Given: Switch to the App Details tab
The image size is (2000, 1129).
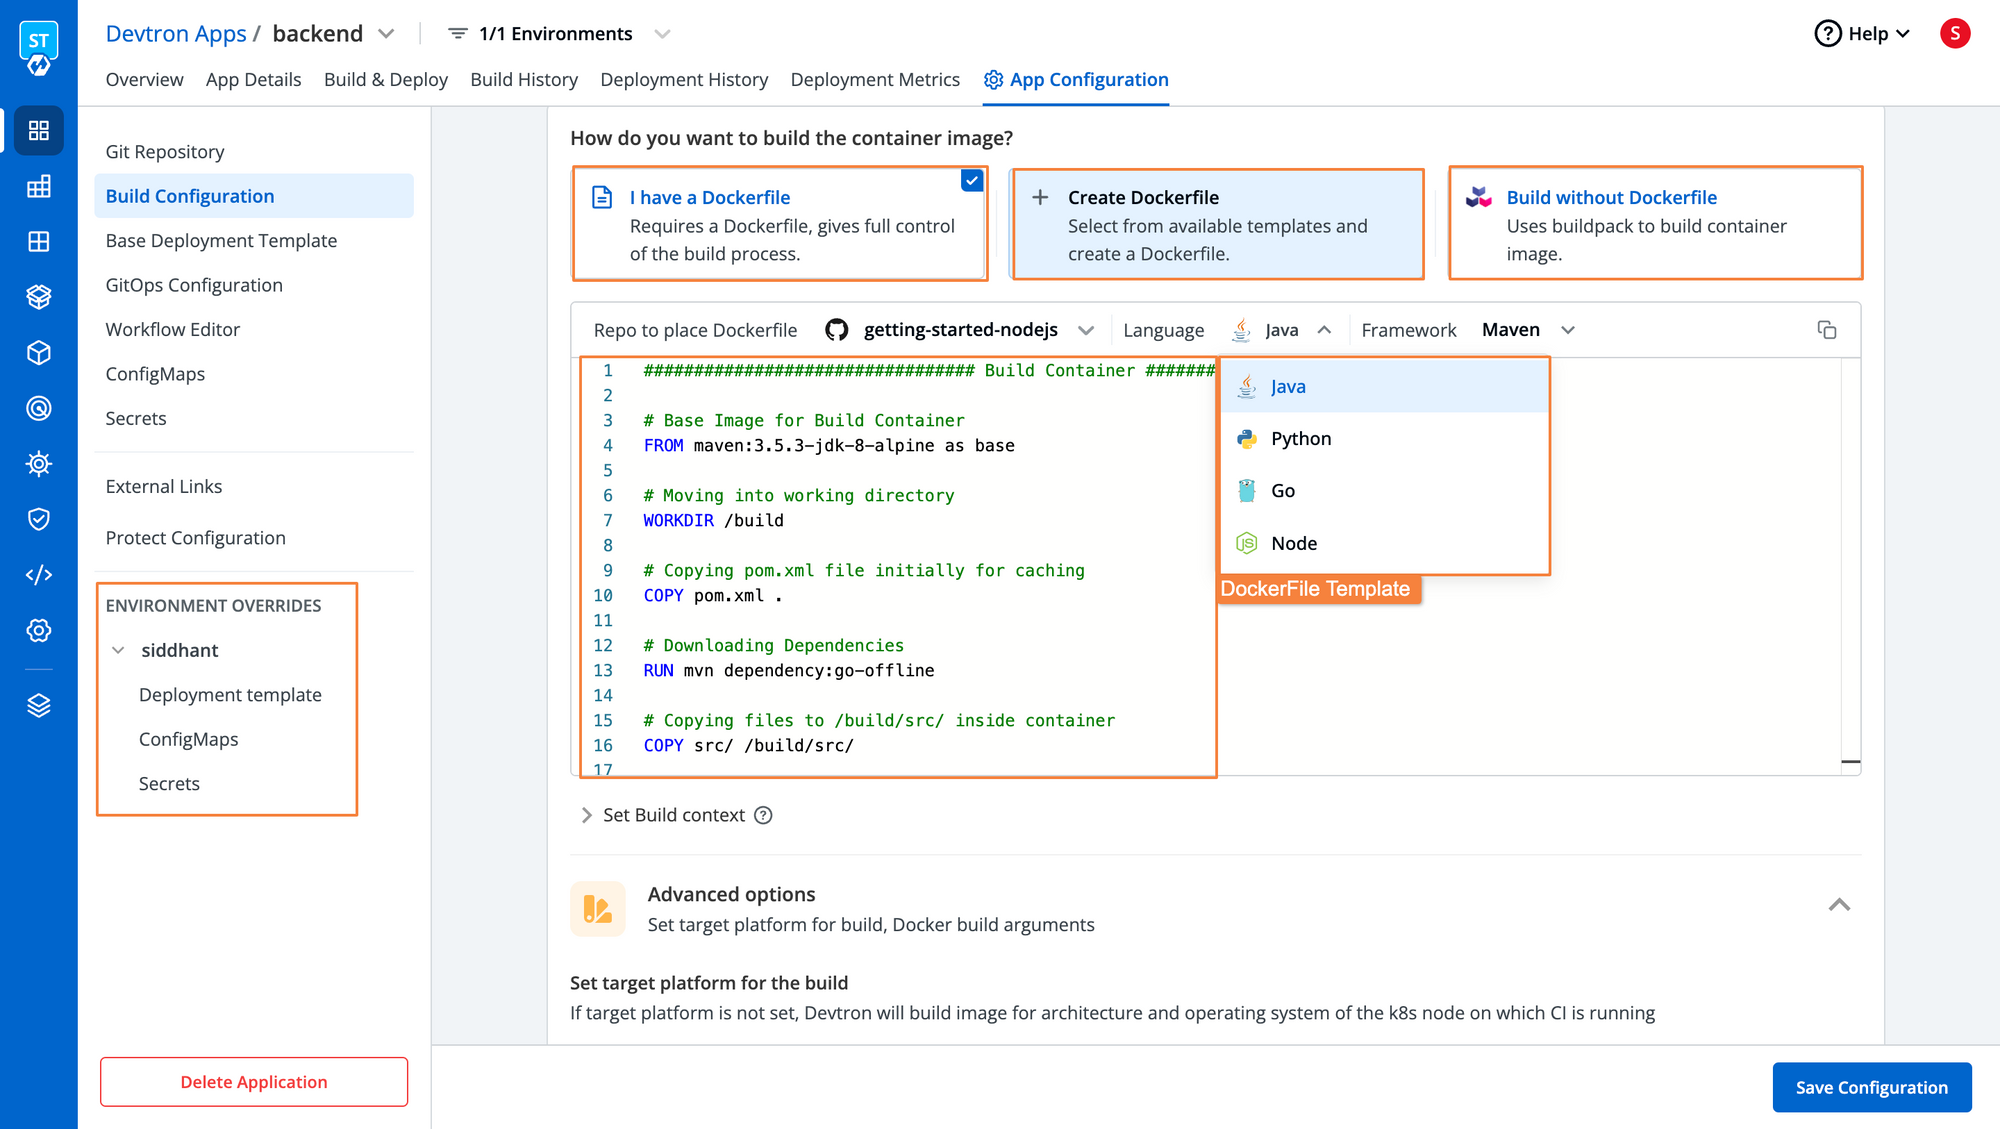Looking at the screenshot, I should (253, 79).
